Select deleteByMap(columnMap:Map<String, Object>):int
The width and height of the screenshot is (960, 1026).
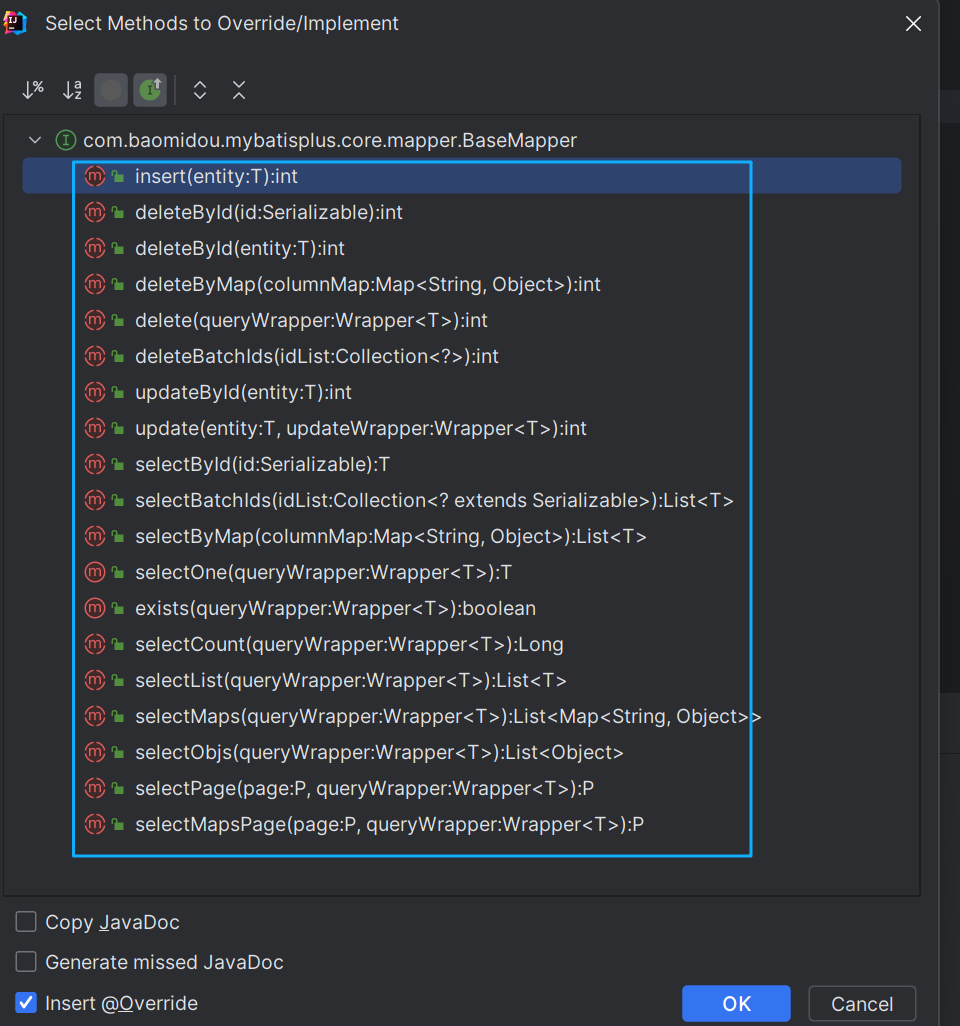click(461, 284)
